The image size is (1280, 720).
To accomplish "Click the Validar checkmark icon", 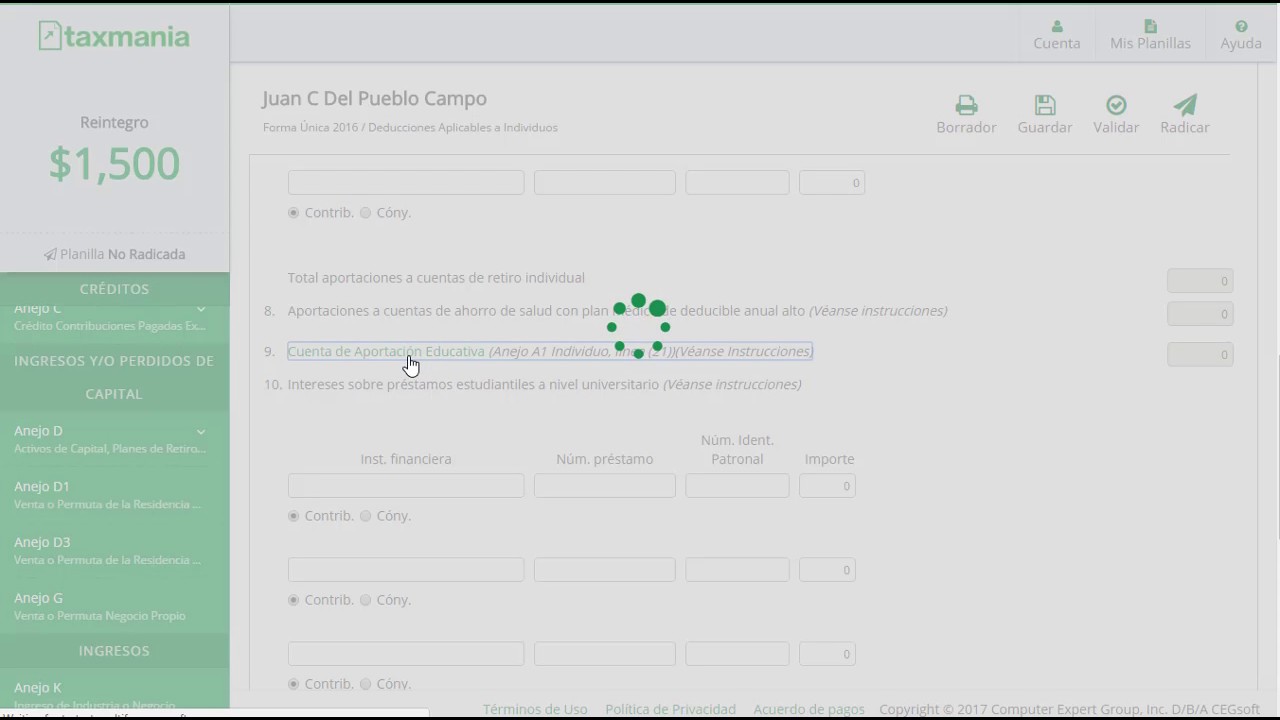I will point(1116,105).
